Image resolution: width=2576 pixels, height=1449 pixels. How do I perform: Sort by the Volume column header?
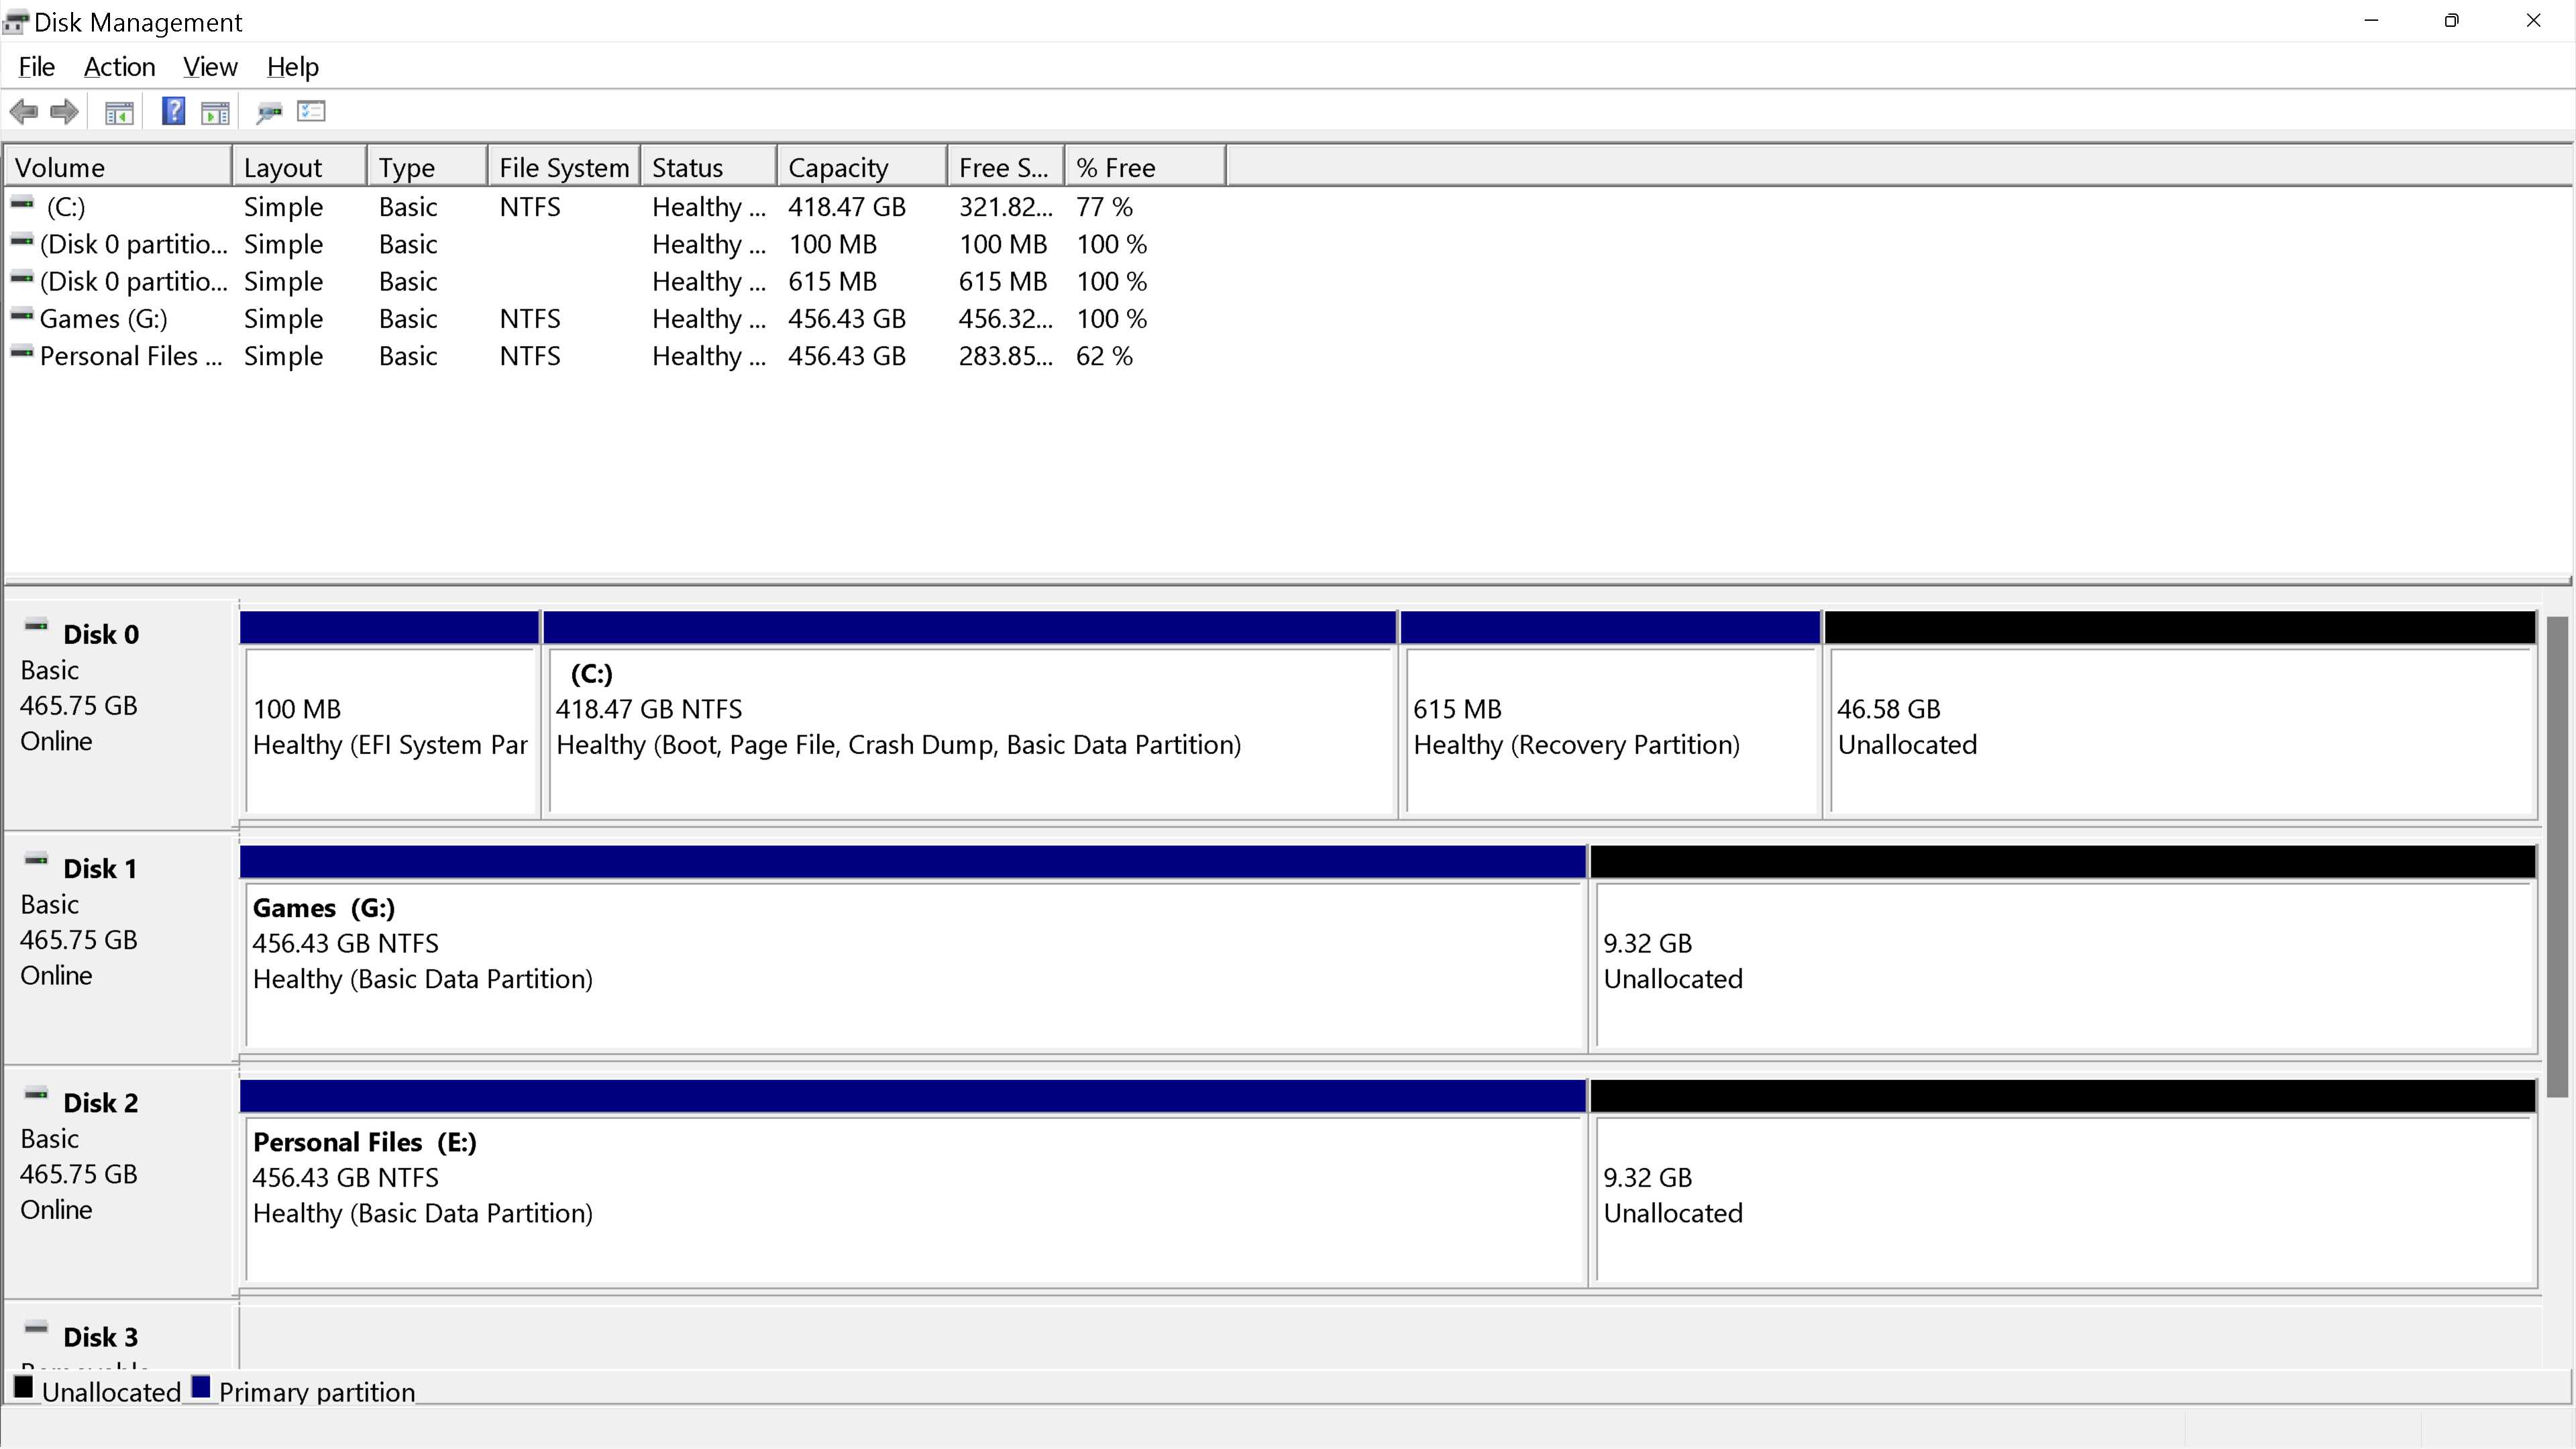[118, 167]
